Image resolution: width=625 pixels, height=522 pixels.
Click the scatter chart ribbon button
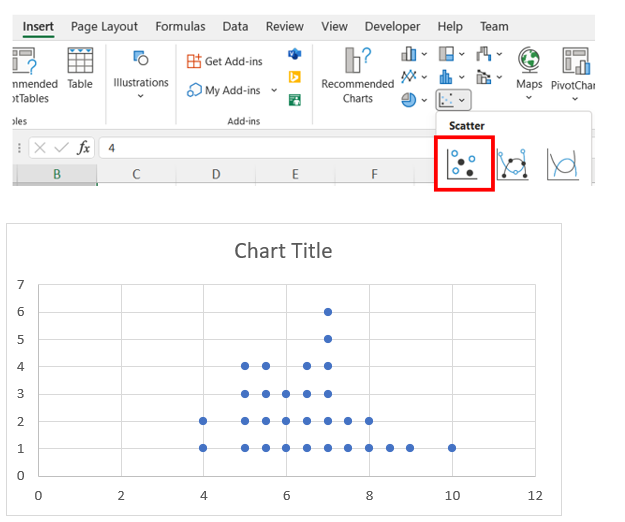[454, 100]
